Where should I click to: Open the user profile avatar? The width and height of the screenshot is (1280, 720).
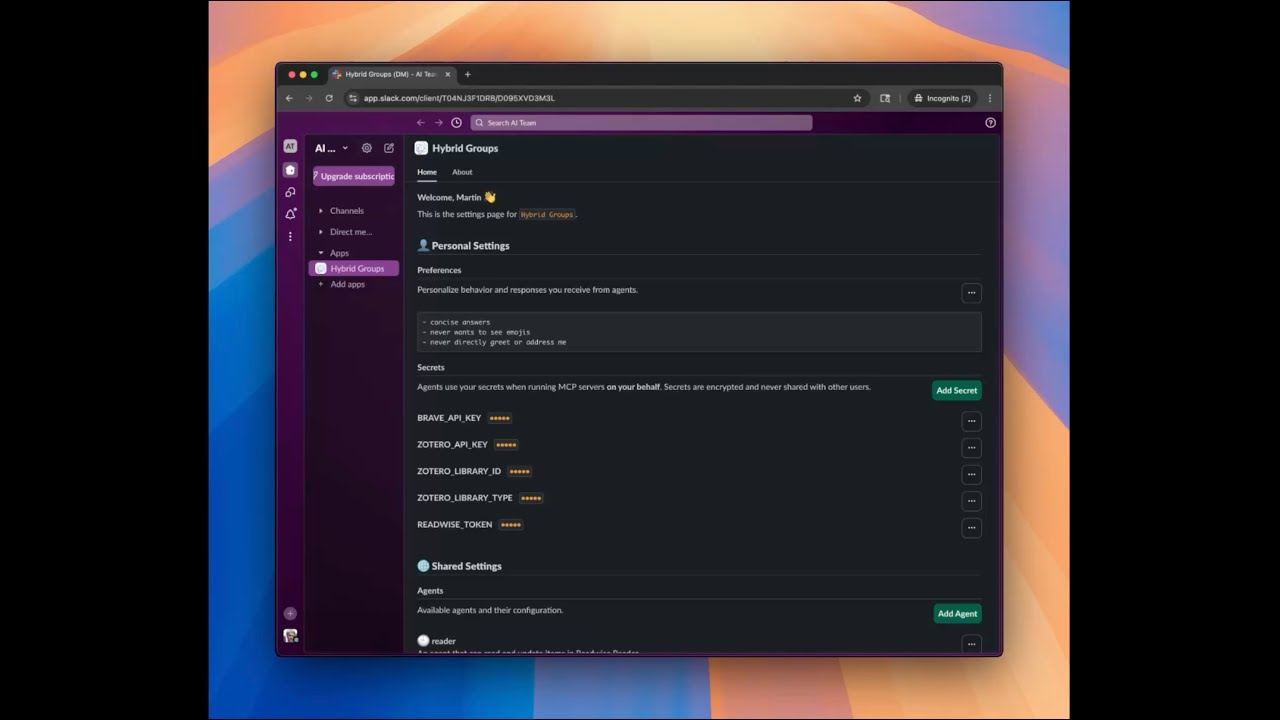coord(290,636)
